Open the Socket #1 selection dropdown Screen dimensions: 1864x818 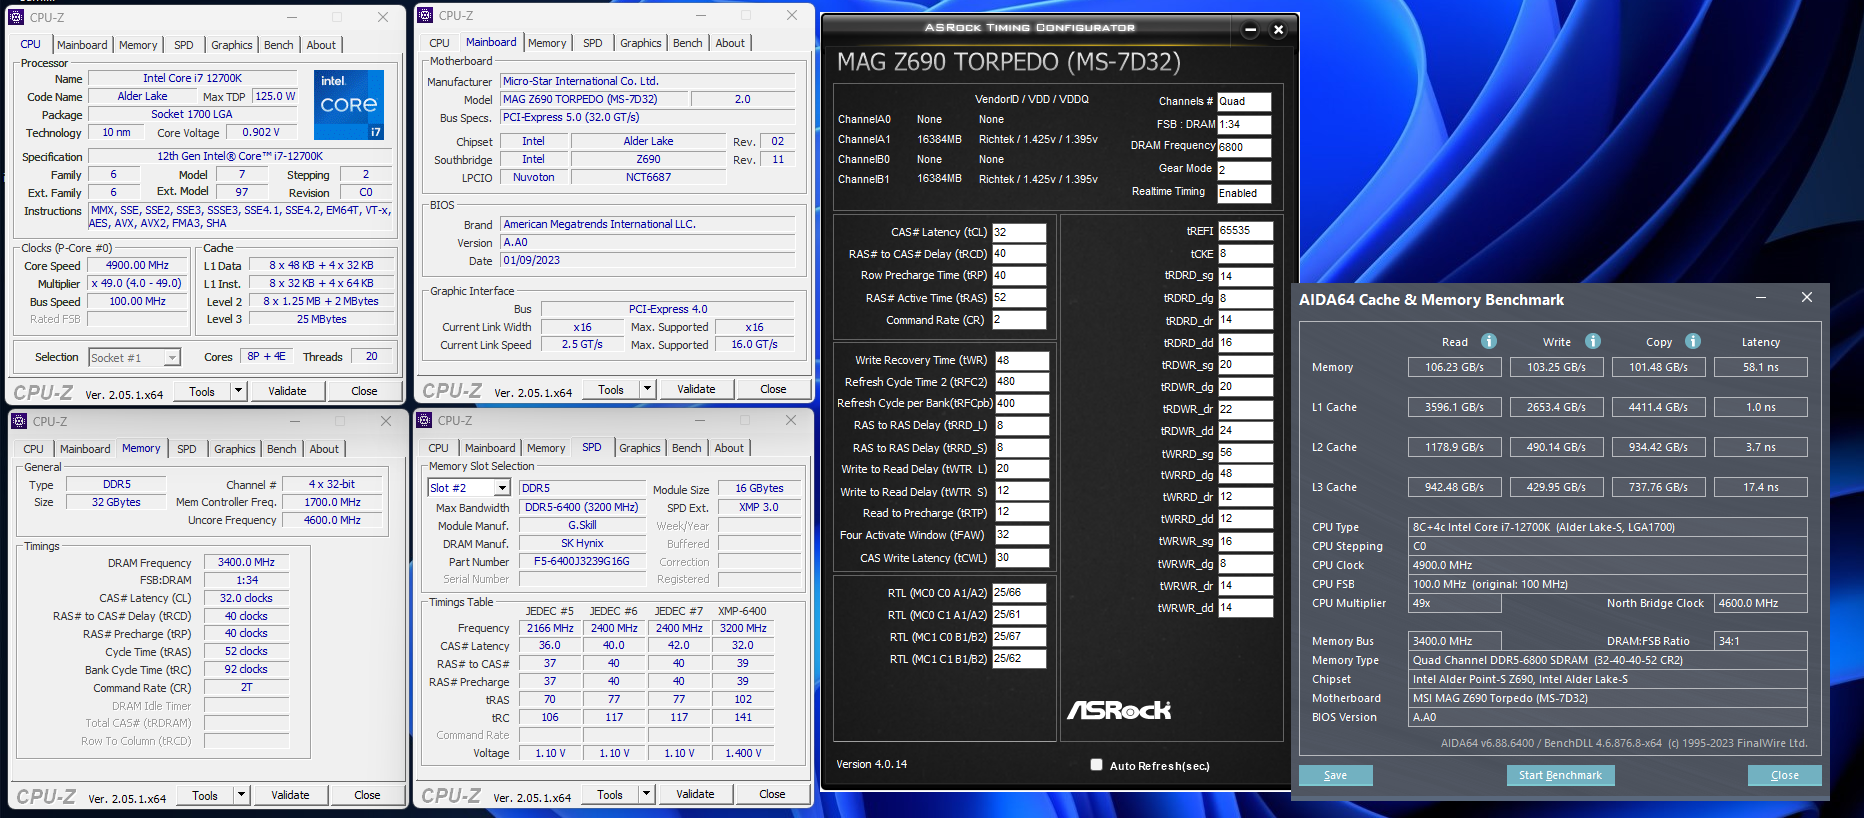coord(172,357)
